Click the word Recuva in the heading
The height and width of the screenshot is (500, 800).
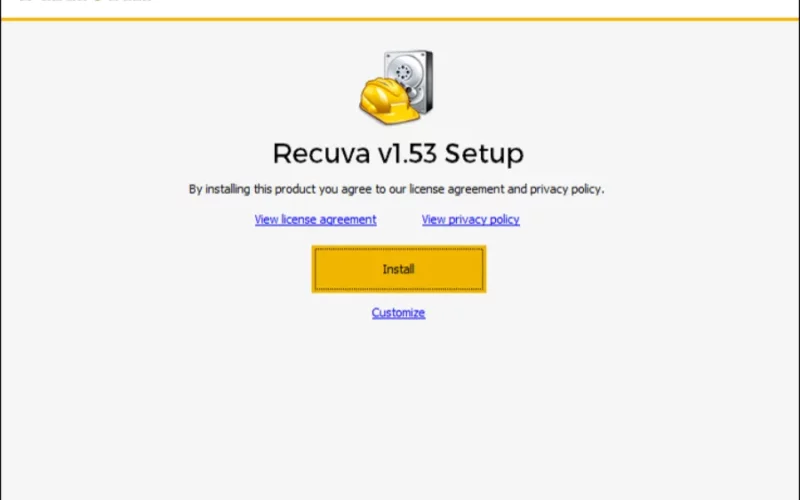[x=321, y=153]
